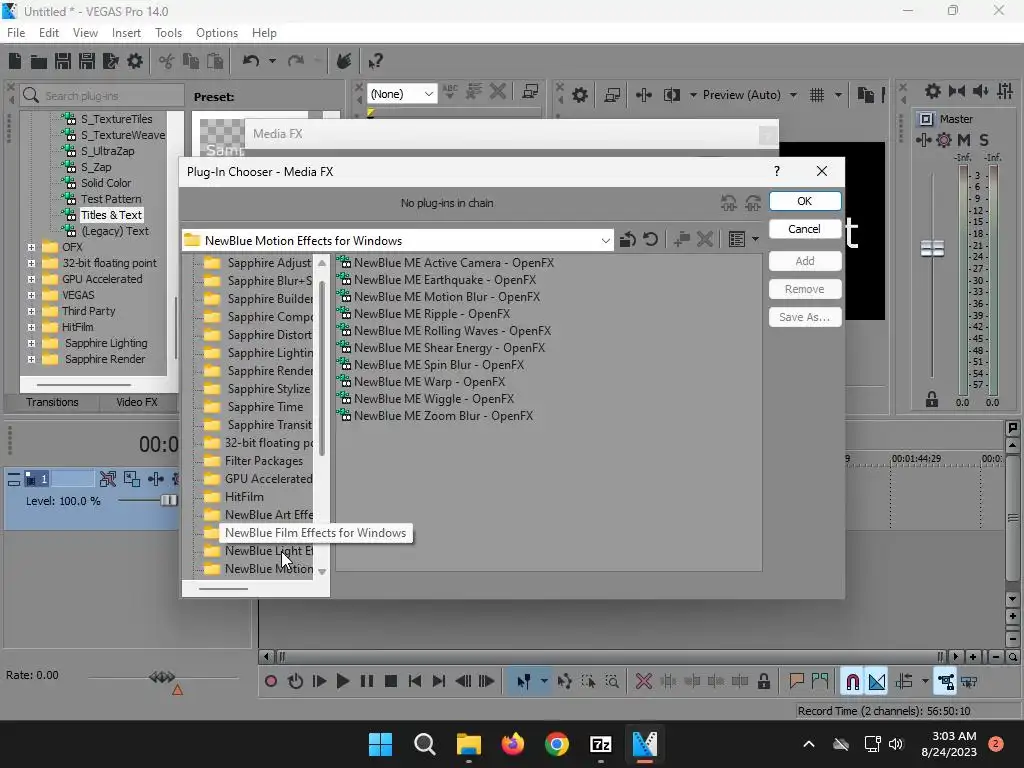Click Refresh icon in Plug-In Chooser
This screenshot has width=1024, height=768.
pyautogui.click(x=650, y=240)
